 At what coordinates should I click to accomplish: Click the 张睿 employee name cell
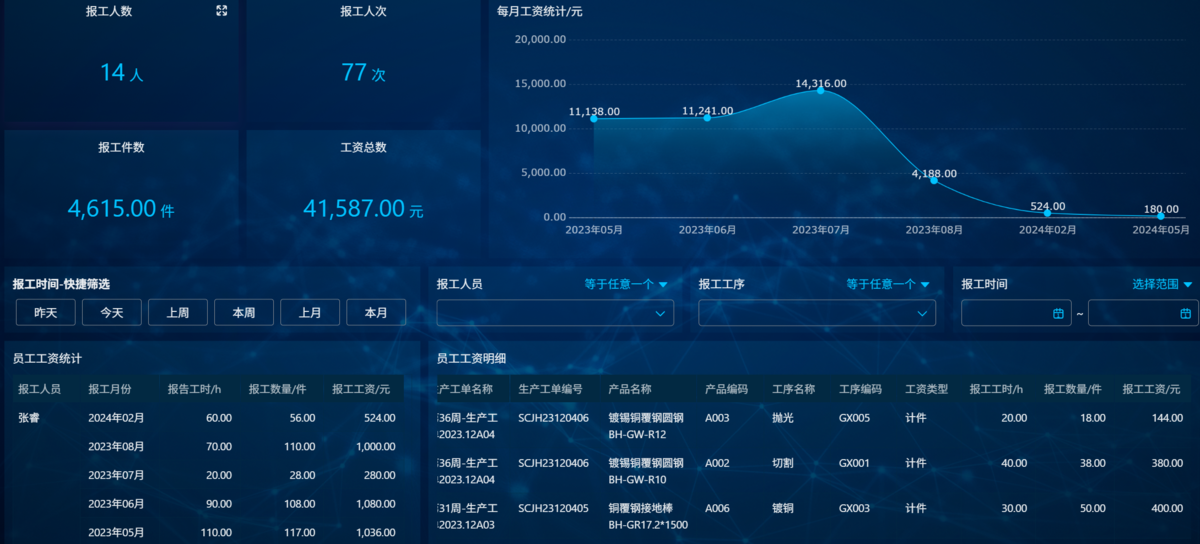coord(30,417)
